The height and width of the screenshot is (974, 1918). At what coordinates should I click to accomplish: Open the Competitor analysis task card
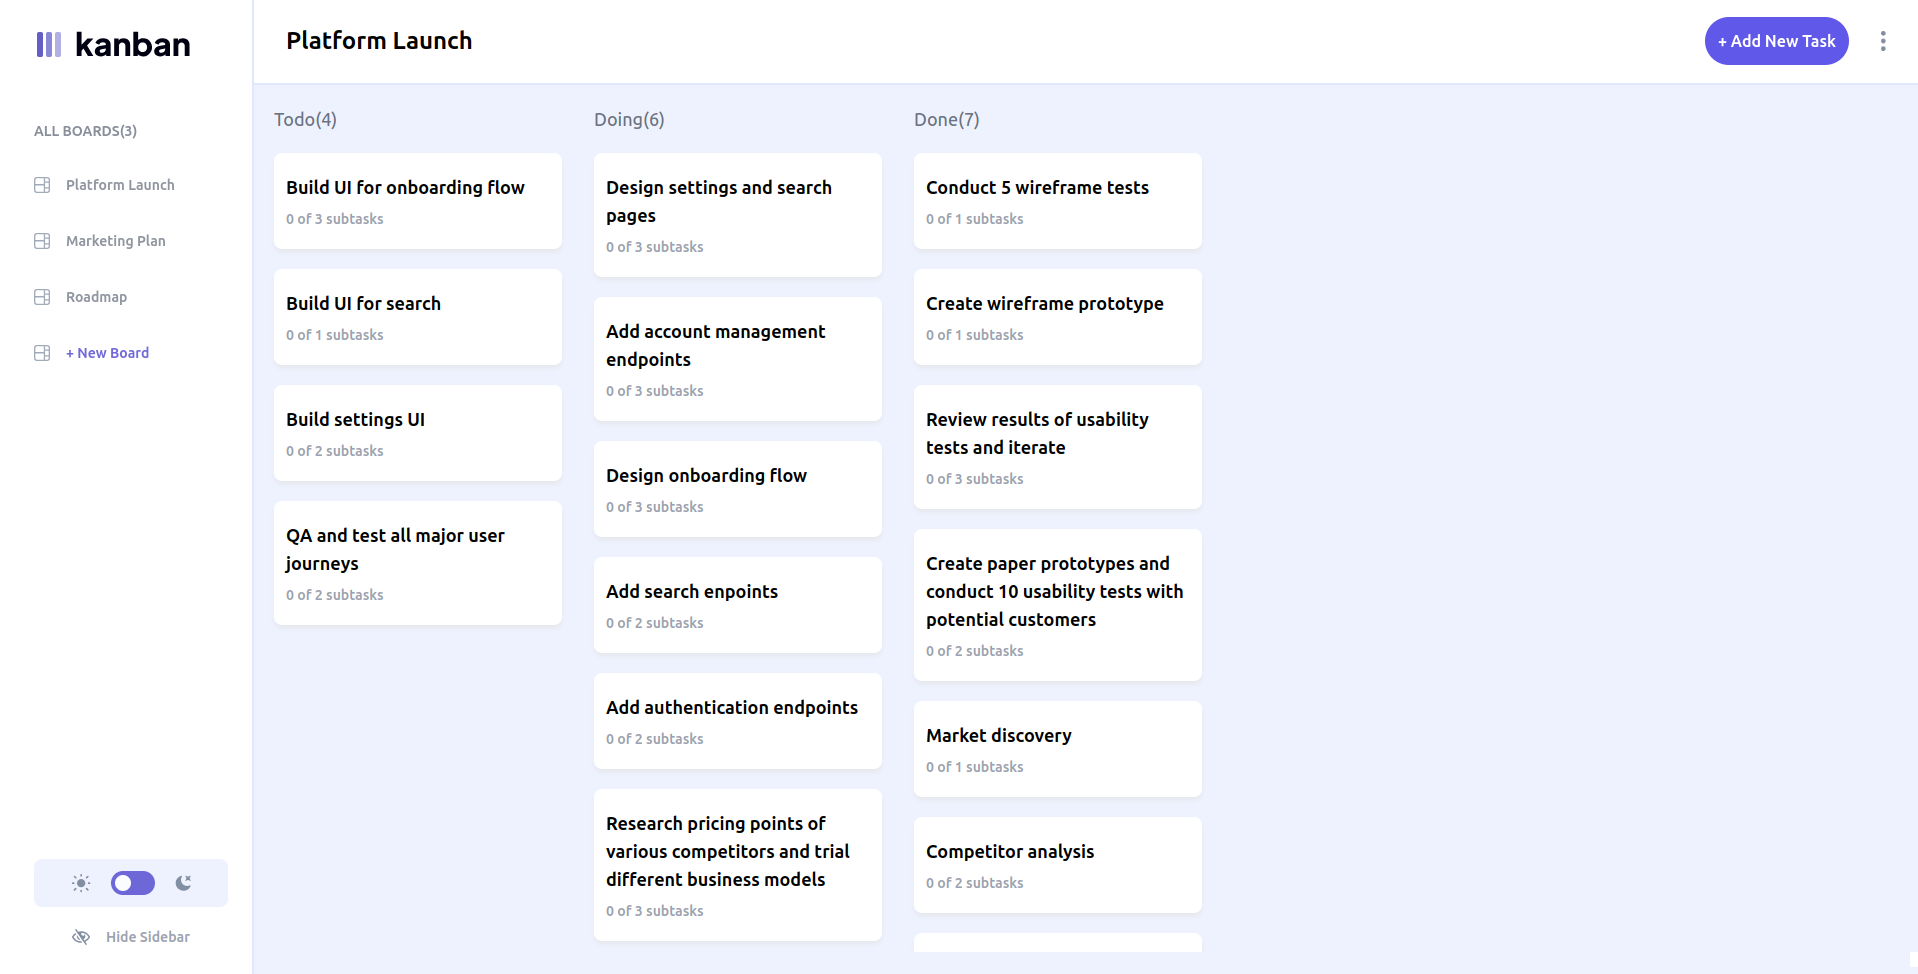pyautogui.click(x=1058, y=865)
